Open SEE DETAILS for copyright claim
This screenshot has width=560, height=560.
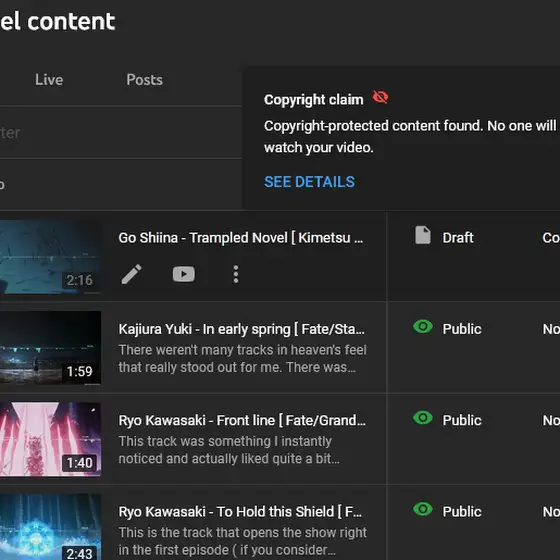coord(309,182)
